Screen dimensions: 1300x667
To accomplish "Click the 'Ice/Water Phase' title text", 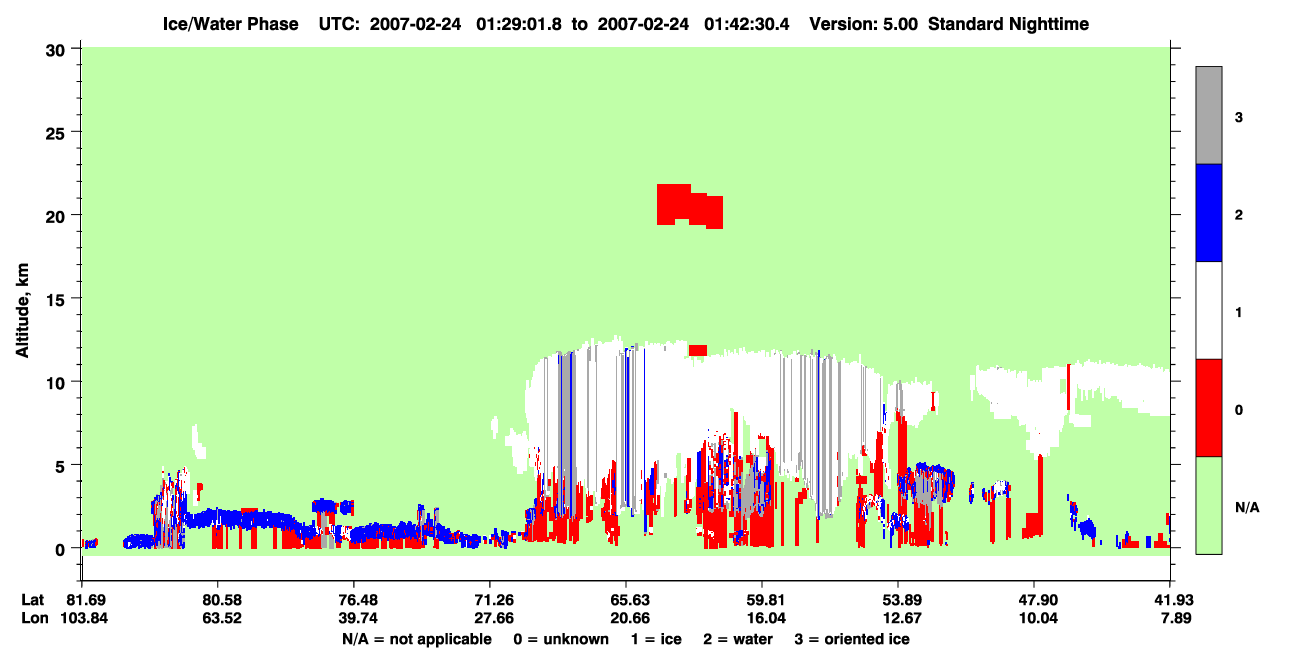I will pyautogui.click(x=229, y=23).
